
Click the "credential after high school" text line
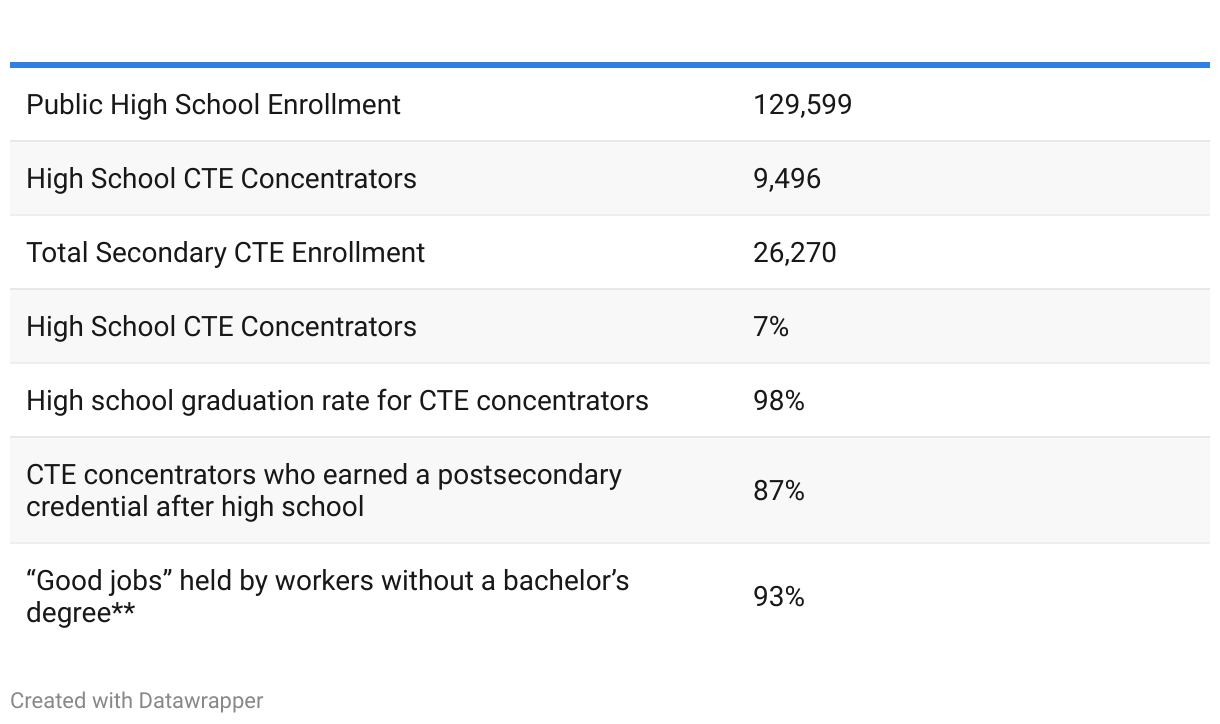pyautogui.click(x=195, y=507)
